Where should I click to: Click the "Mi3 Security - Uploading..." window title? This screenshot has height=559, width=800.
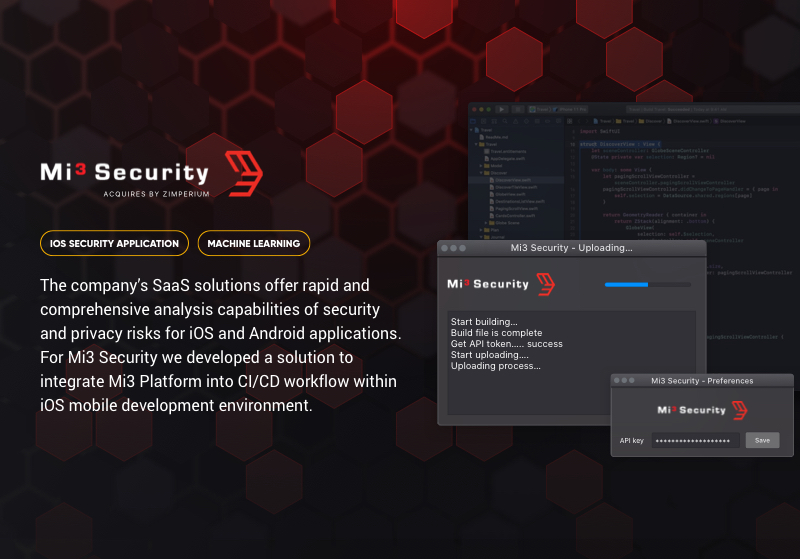571,248
